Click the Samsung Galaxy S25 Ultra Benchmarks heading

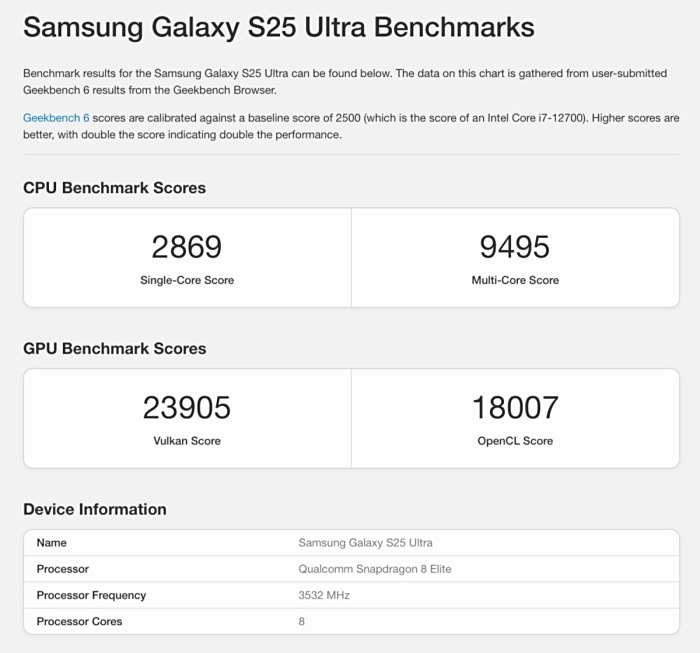(x=279, y=27)
